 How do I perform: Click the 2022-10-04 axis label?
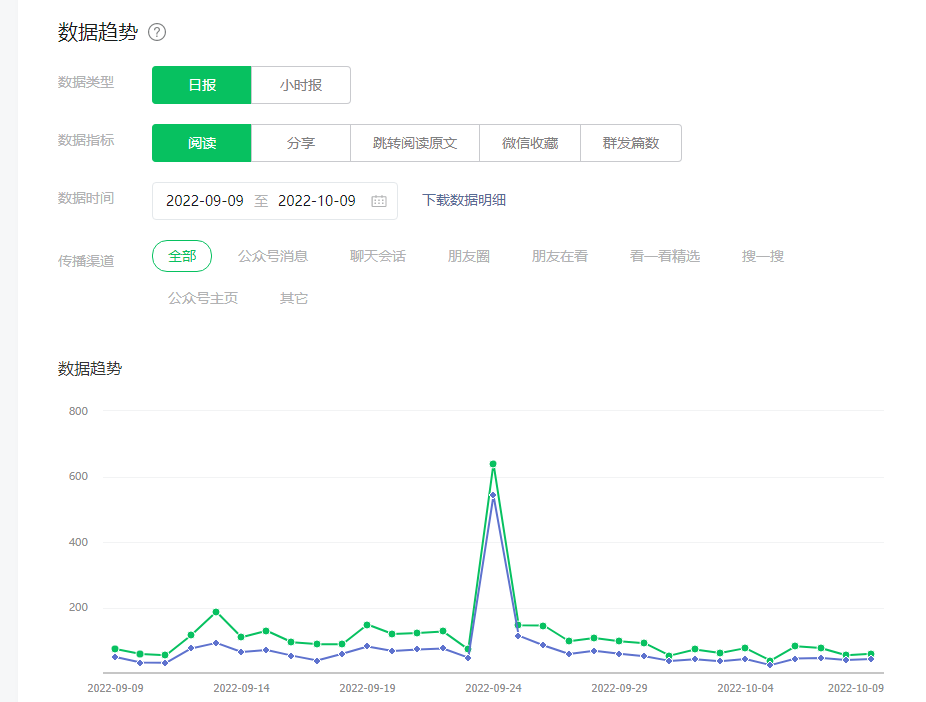[x=745, y=688]
